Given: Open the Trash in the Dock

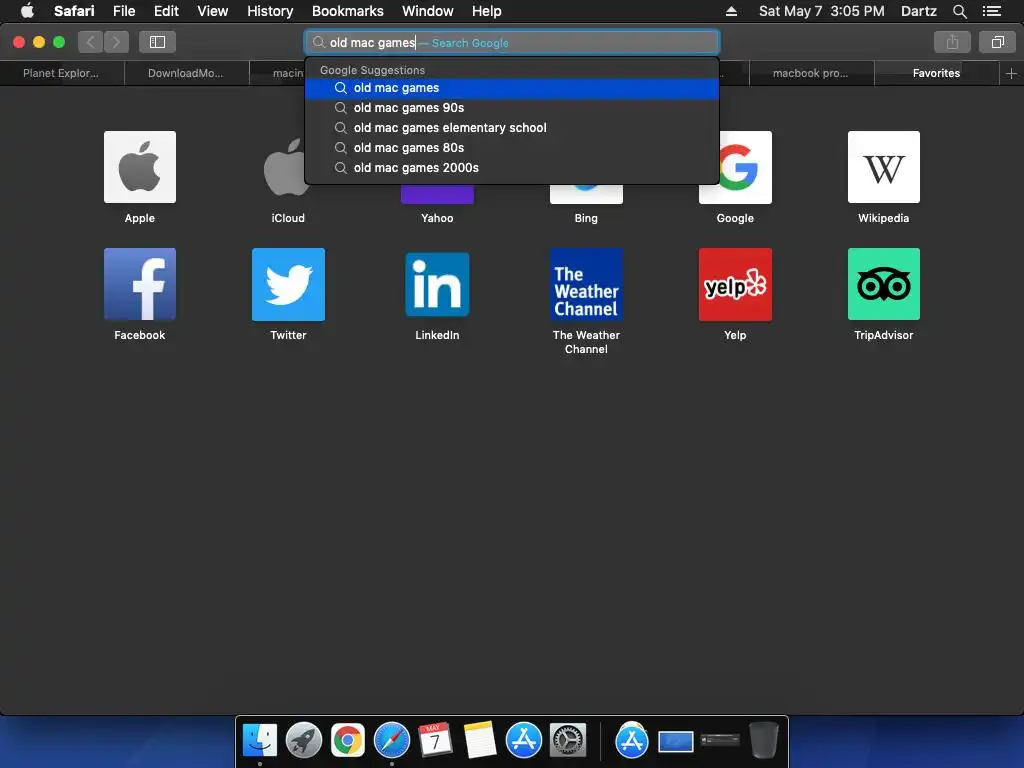Looking at the screenshot, I should [763, 741].
